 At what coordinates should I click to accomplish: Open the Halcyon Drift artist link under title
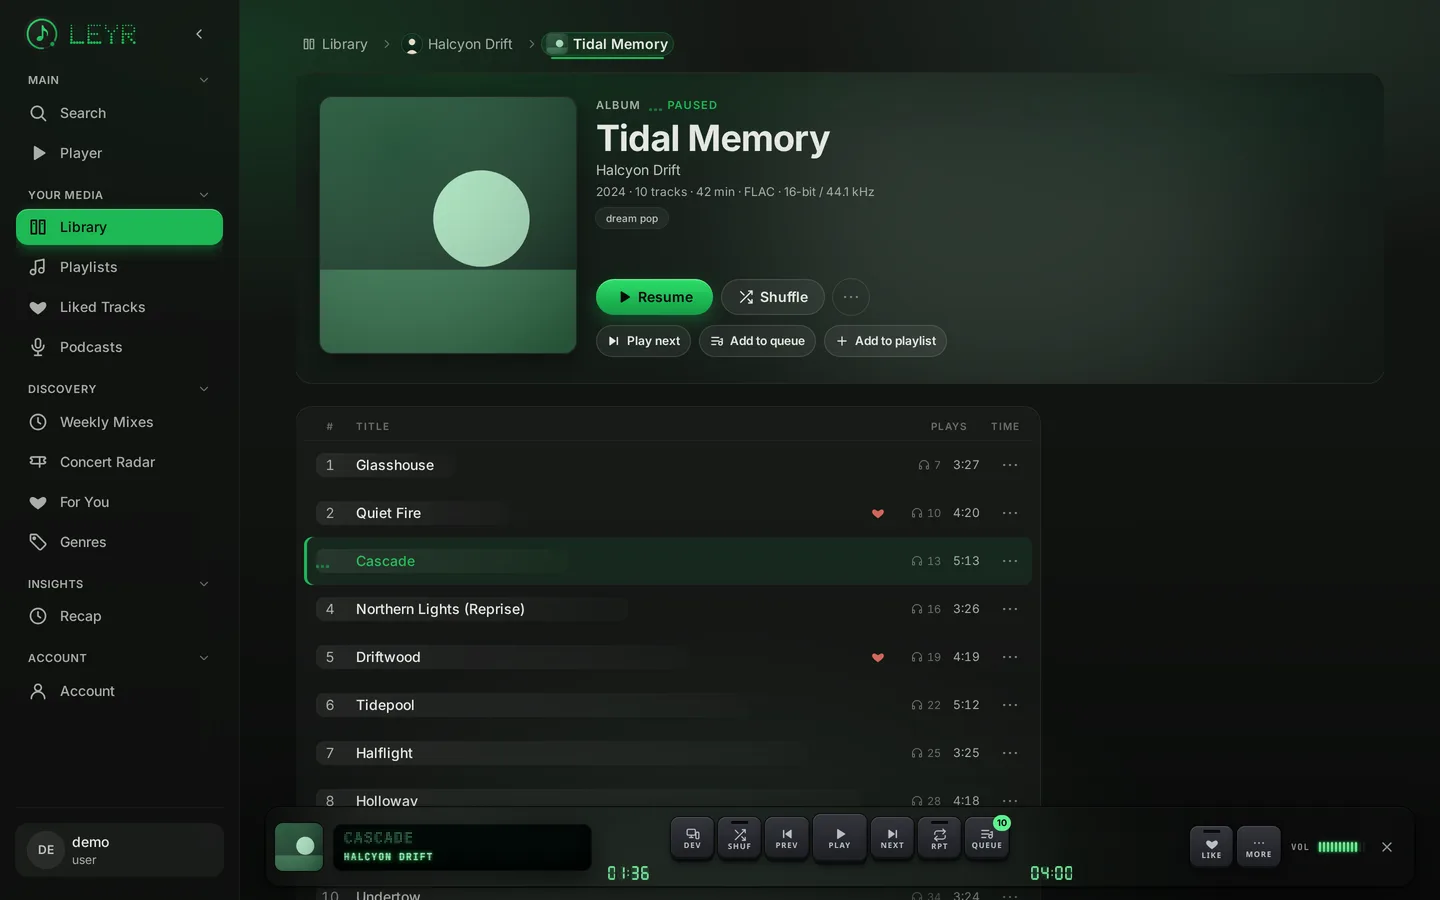tap(638, 170)
